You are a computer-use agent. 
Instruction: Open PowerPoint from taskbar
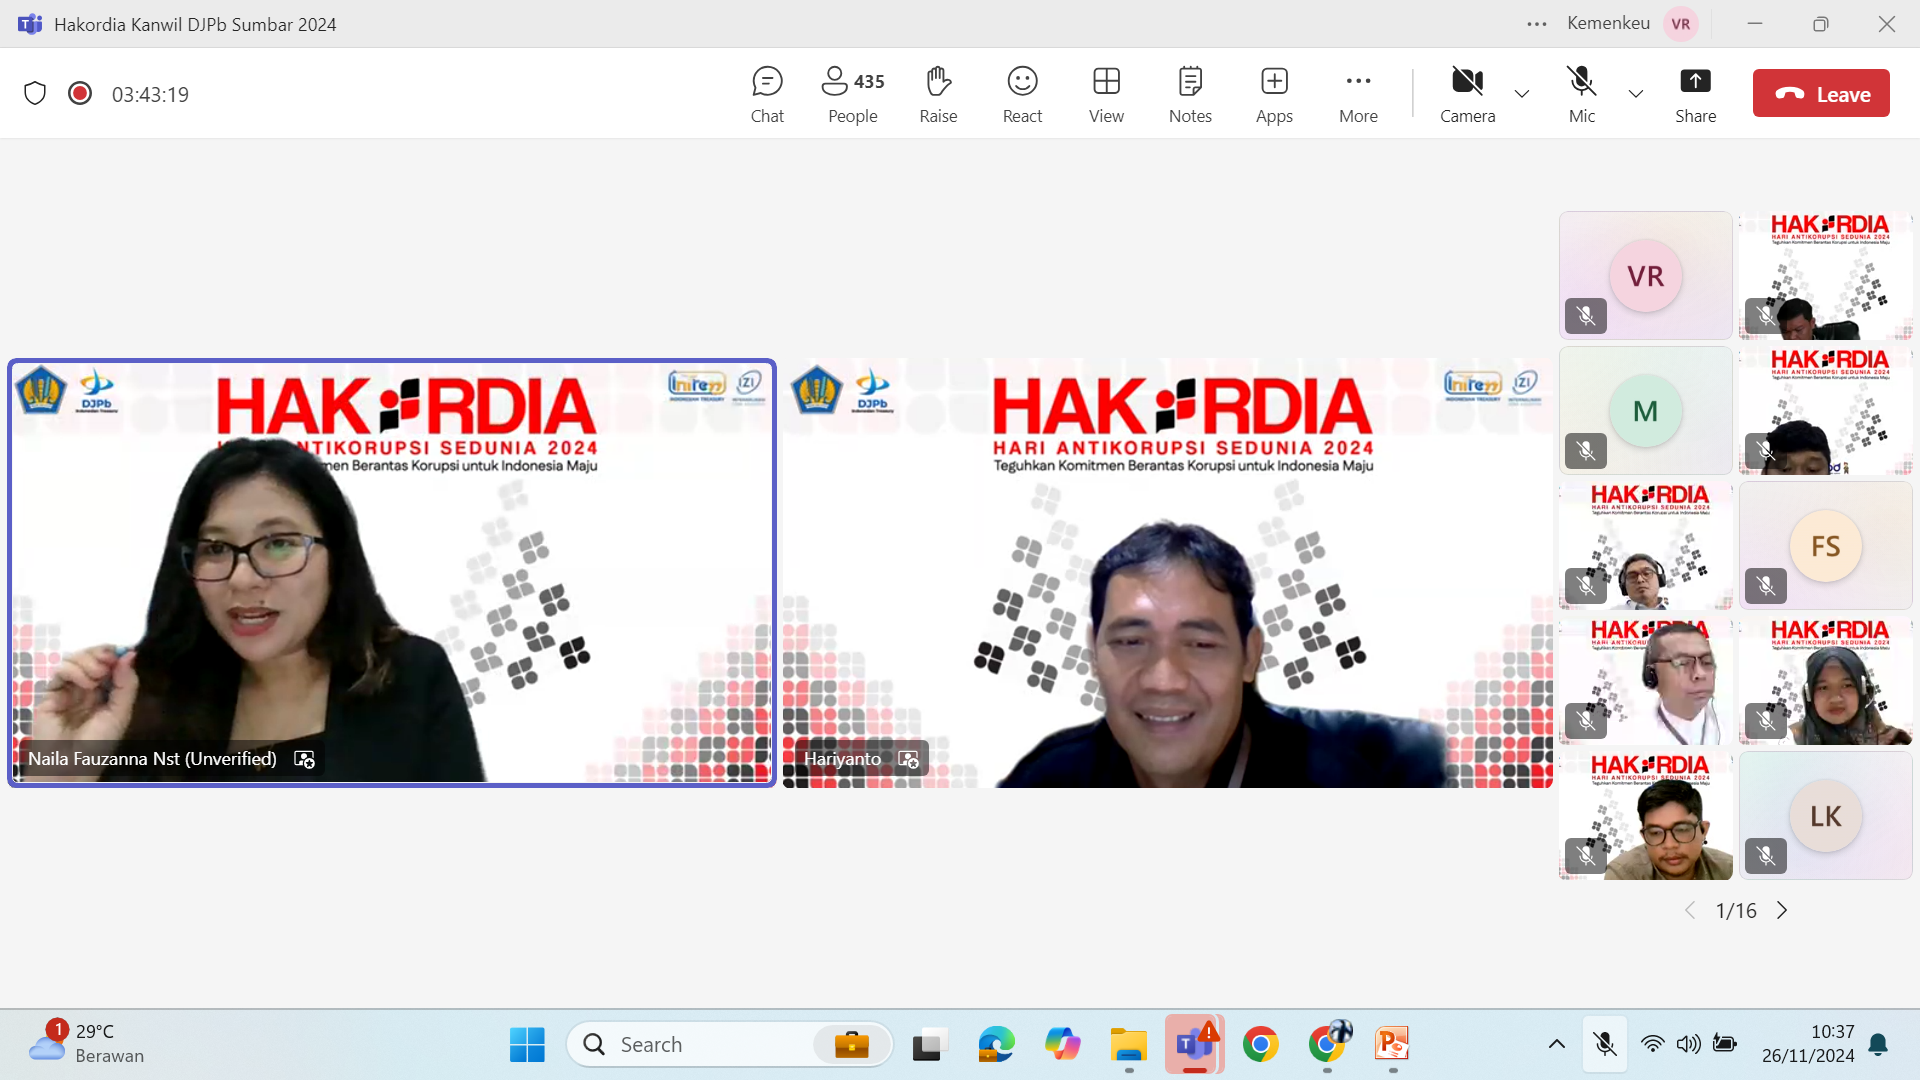point(1392,1044)
